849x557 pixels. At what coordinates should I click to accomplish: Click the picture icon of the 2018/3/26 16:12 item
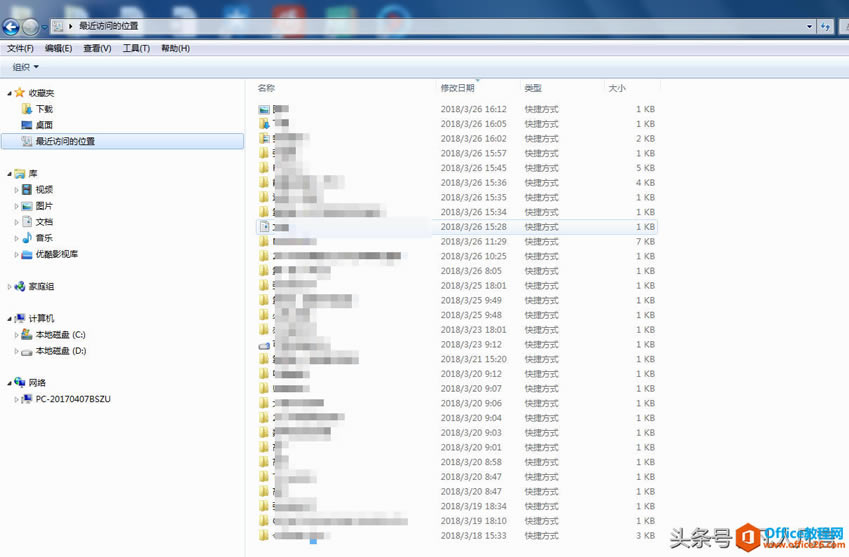coord(264,109)
